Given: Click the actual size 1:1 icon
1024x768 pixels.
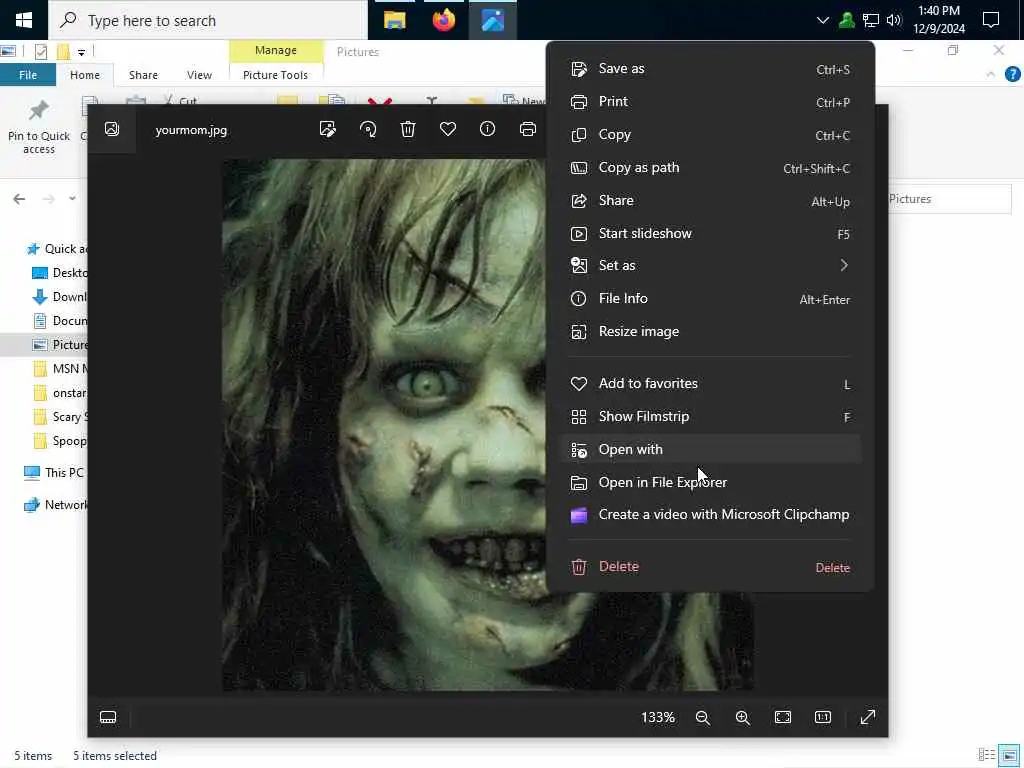Looking at the screenshot, I should point(823,718).
